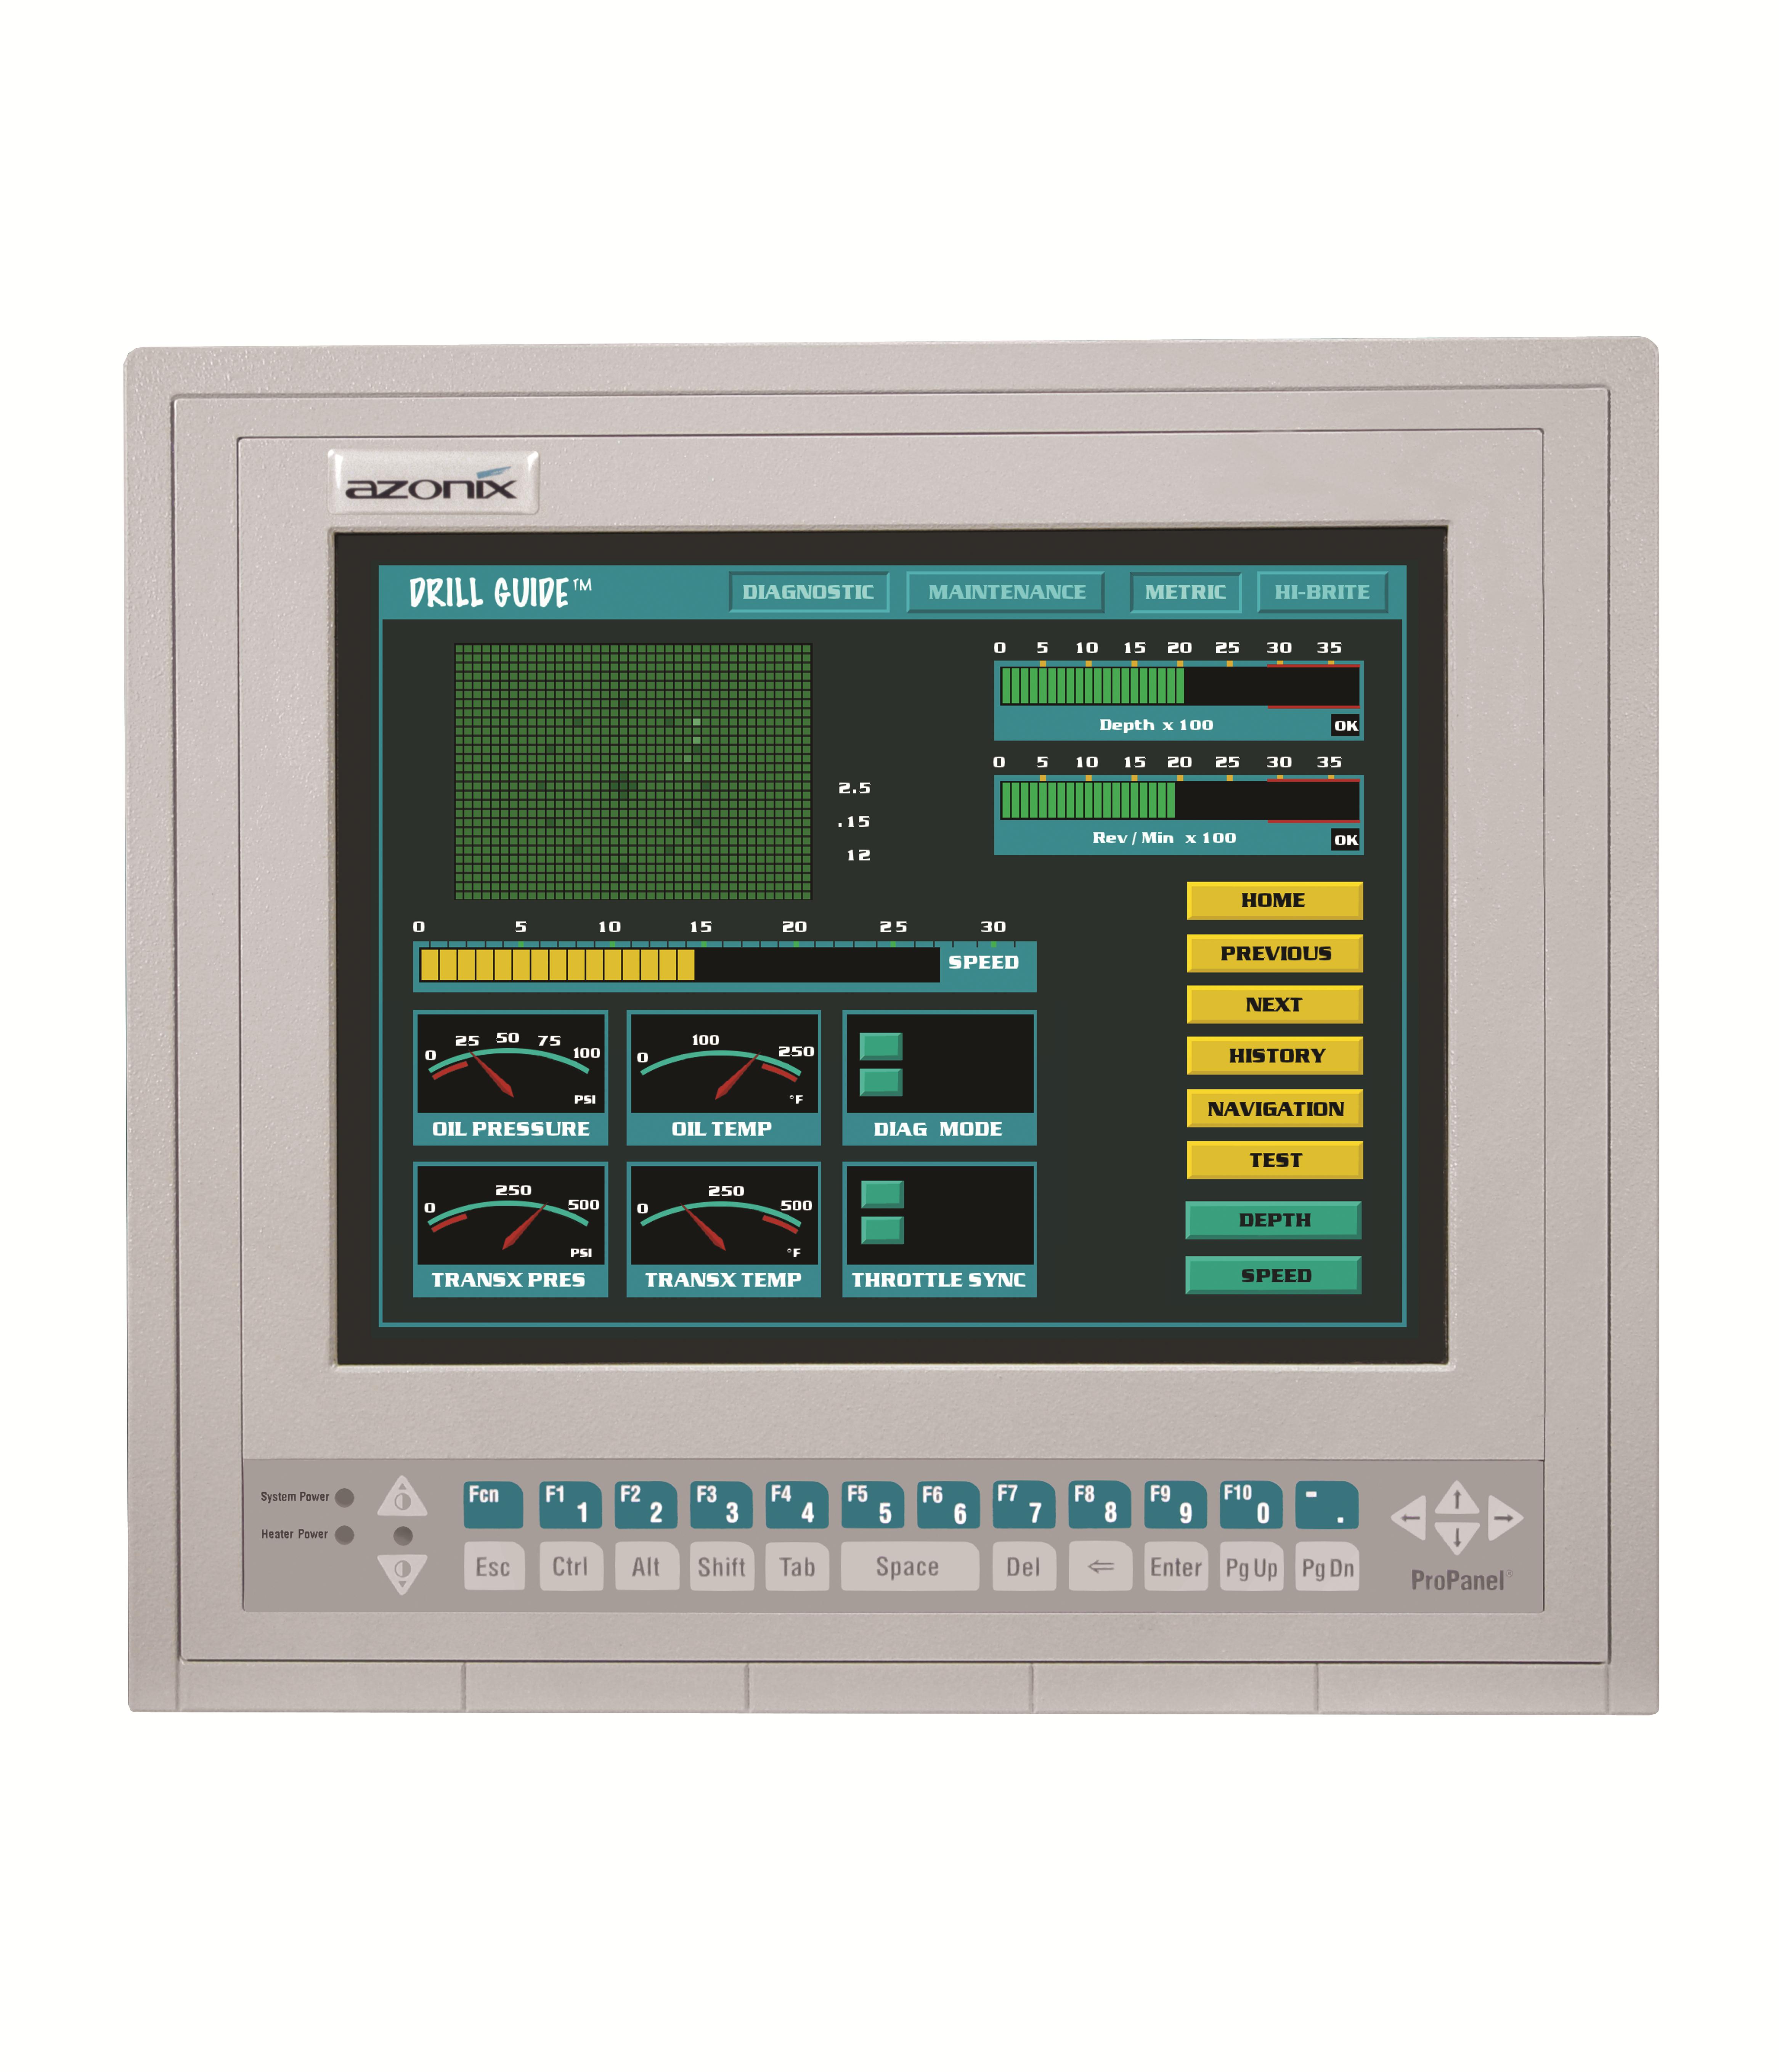Click the Rev / Min x 100 bar gauge
Viewport: 1779px width, 2072px height.
[1178, 814]
